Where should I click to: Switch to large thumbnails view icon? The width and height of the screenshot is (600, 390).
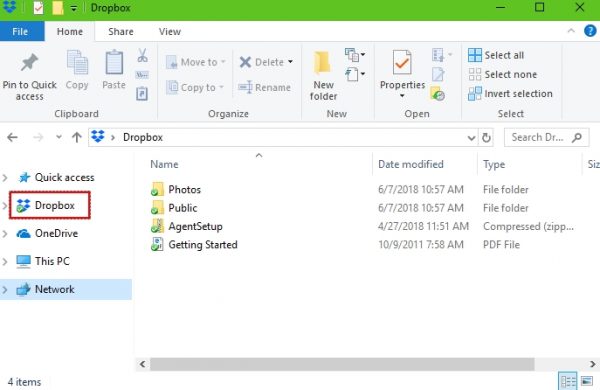[x=587, y=381]
